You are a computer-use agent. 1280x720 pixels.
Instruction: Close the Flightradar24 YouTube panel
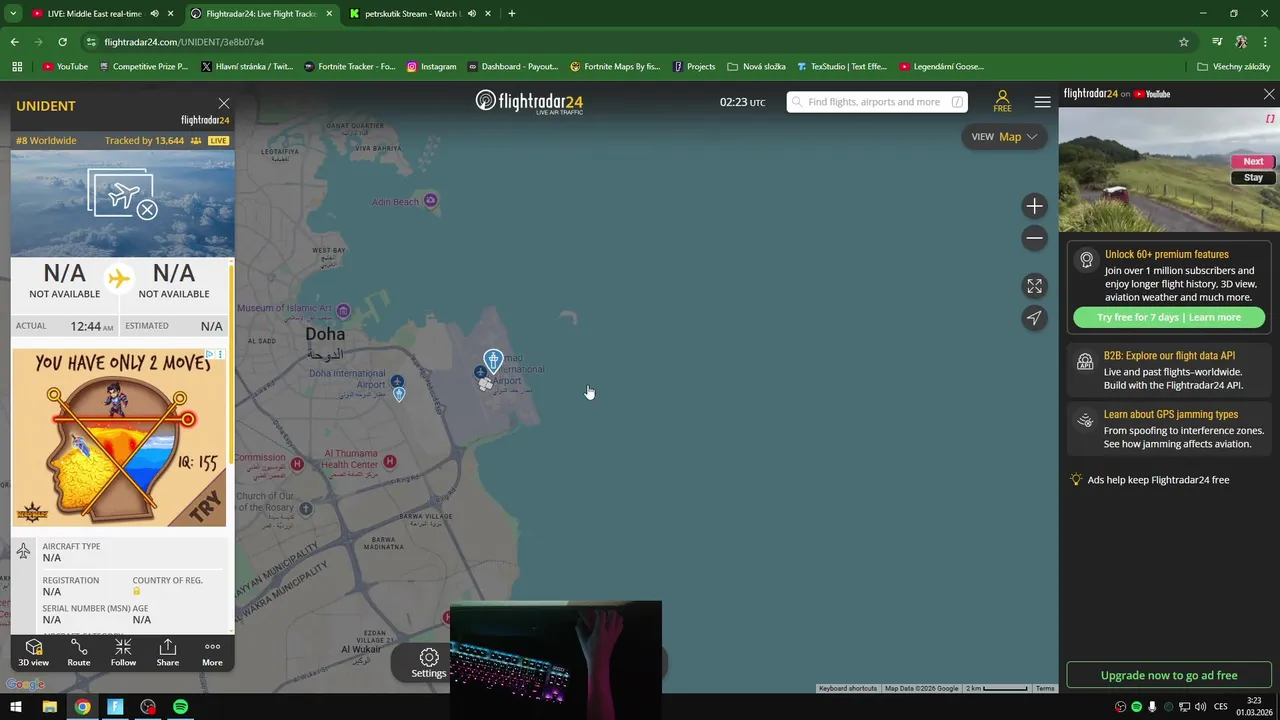tap(1269, 94)
